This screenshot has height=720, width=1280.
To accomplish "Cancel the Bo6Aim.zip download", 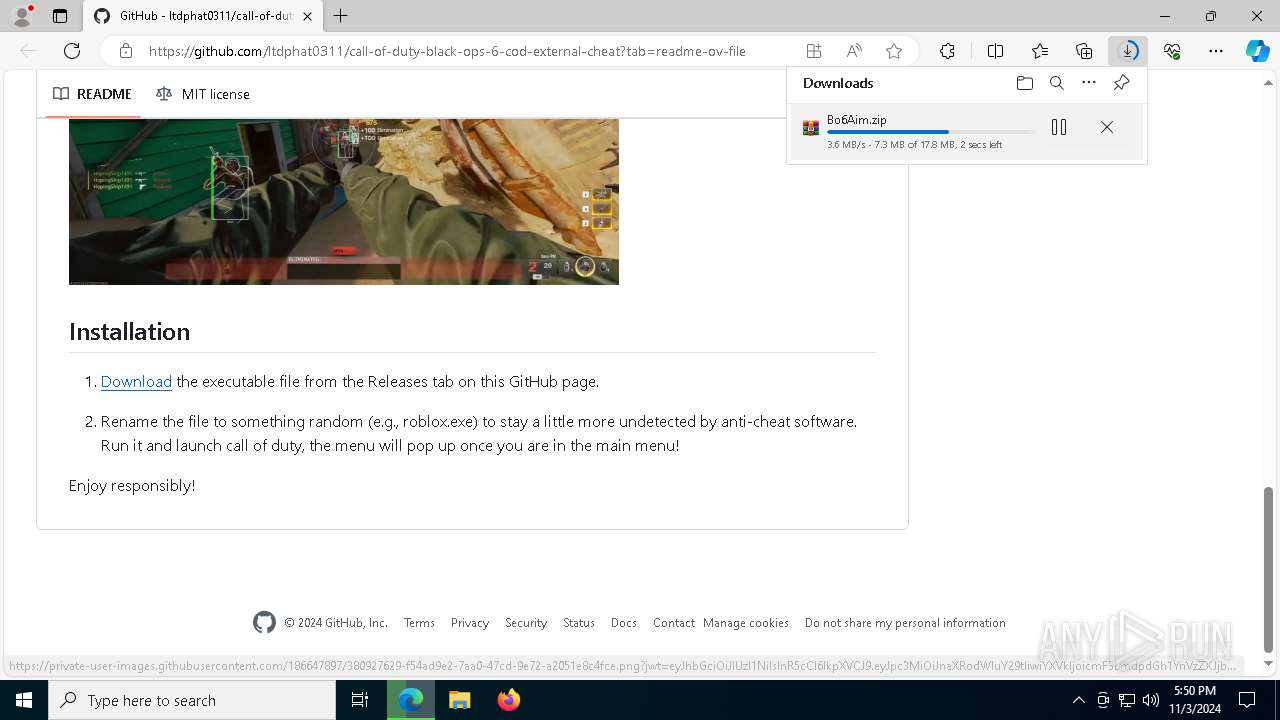I will coord(1106,127).
